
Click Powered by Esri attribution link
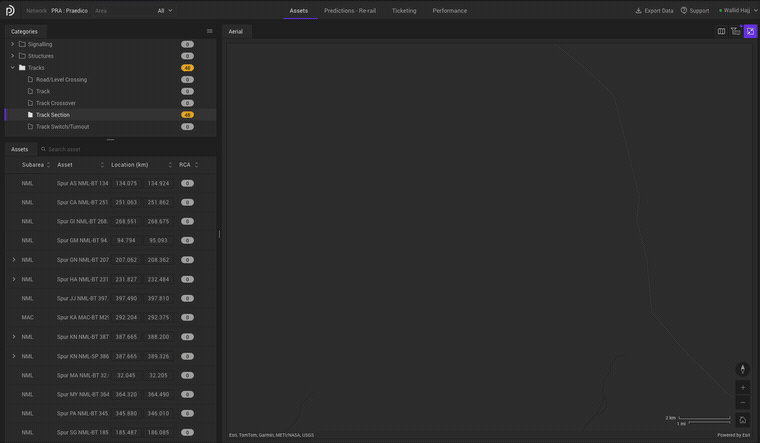click(733, 435)
